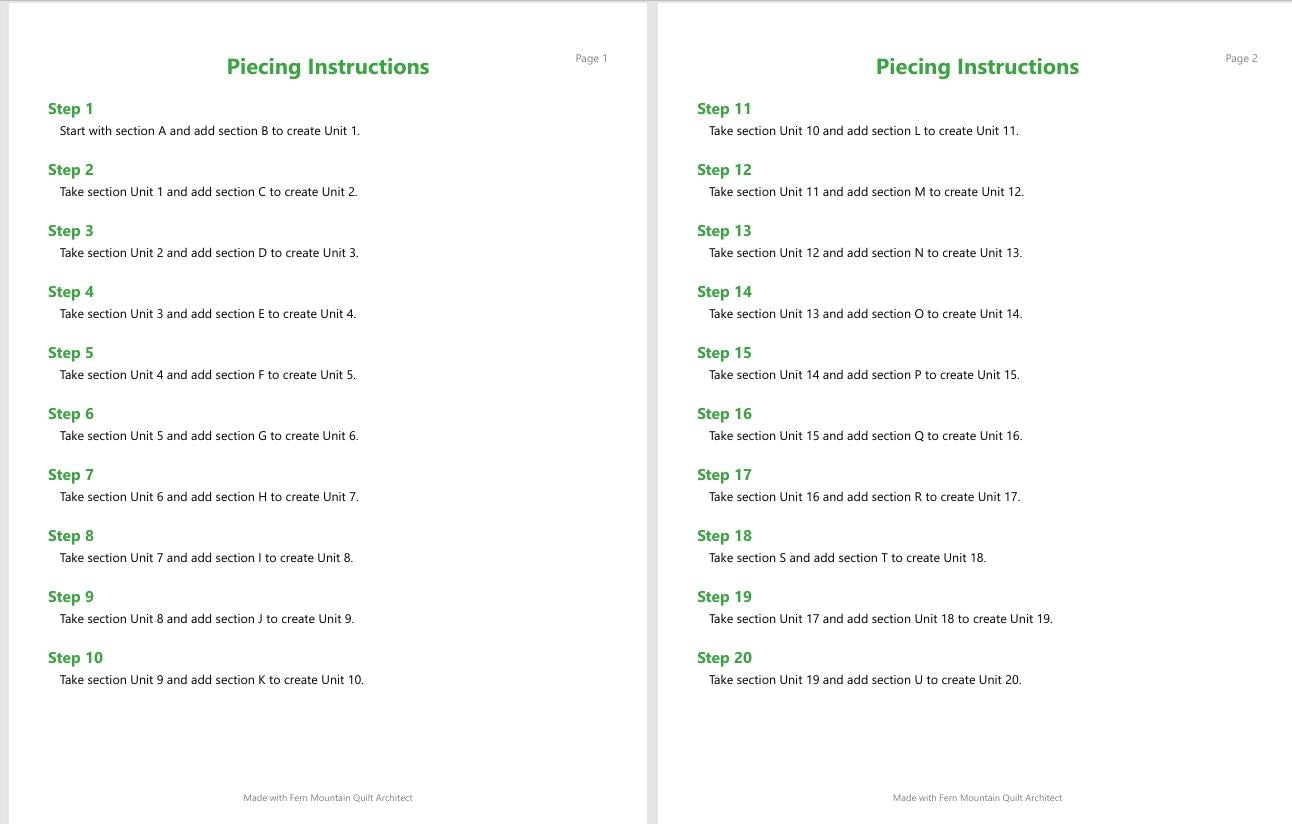The image size is (1292, 824).
Task: Click the left Piecing Instructions title
Action: coord(328,67)
